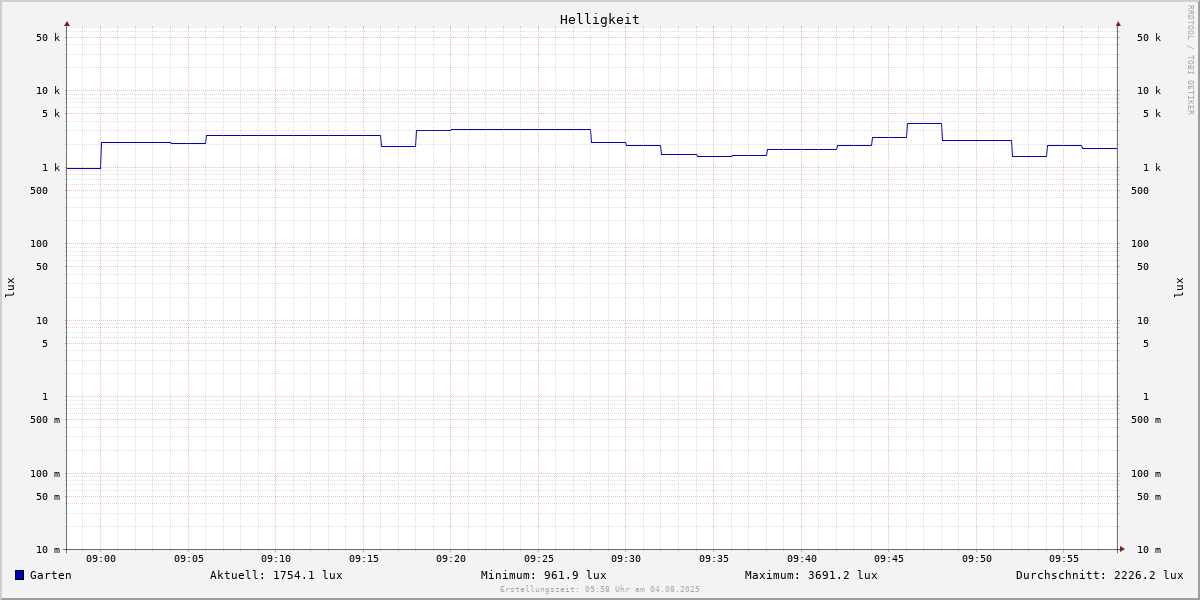Click the chart title "Helligkeit"
This screenshot has height=600, width=1200.
(600, 19)
